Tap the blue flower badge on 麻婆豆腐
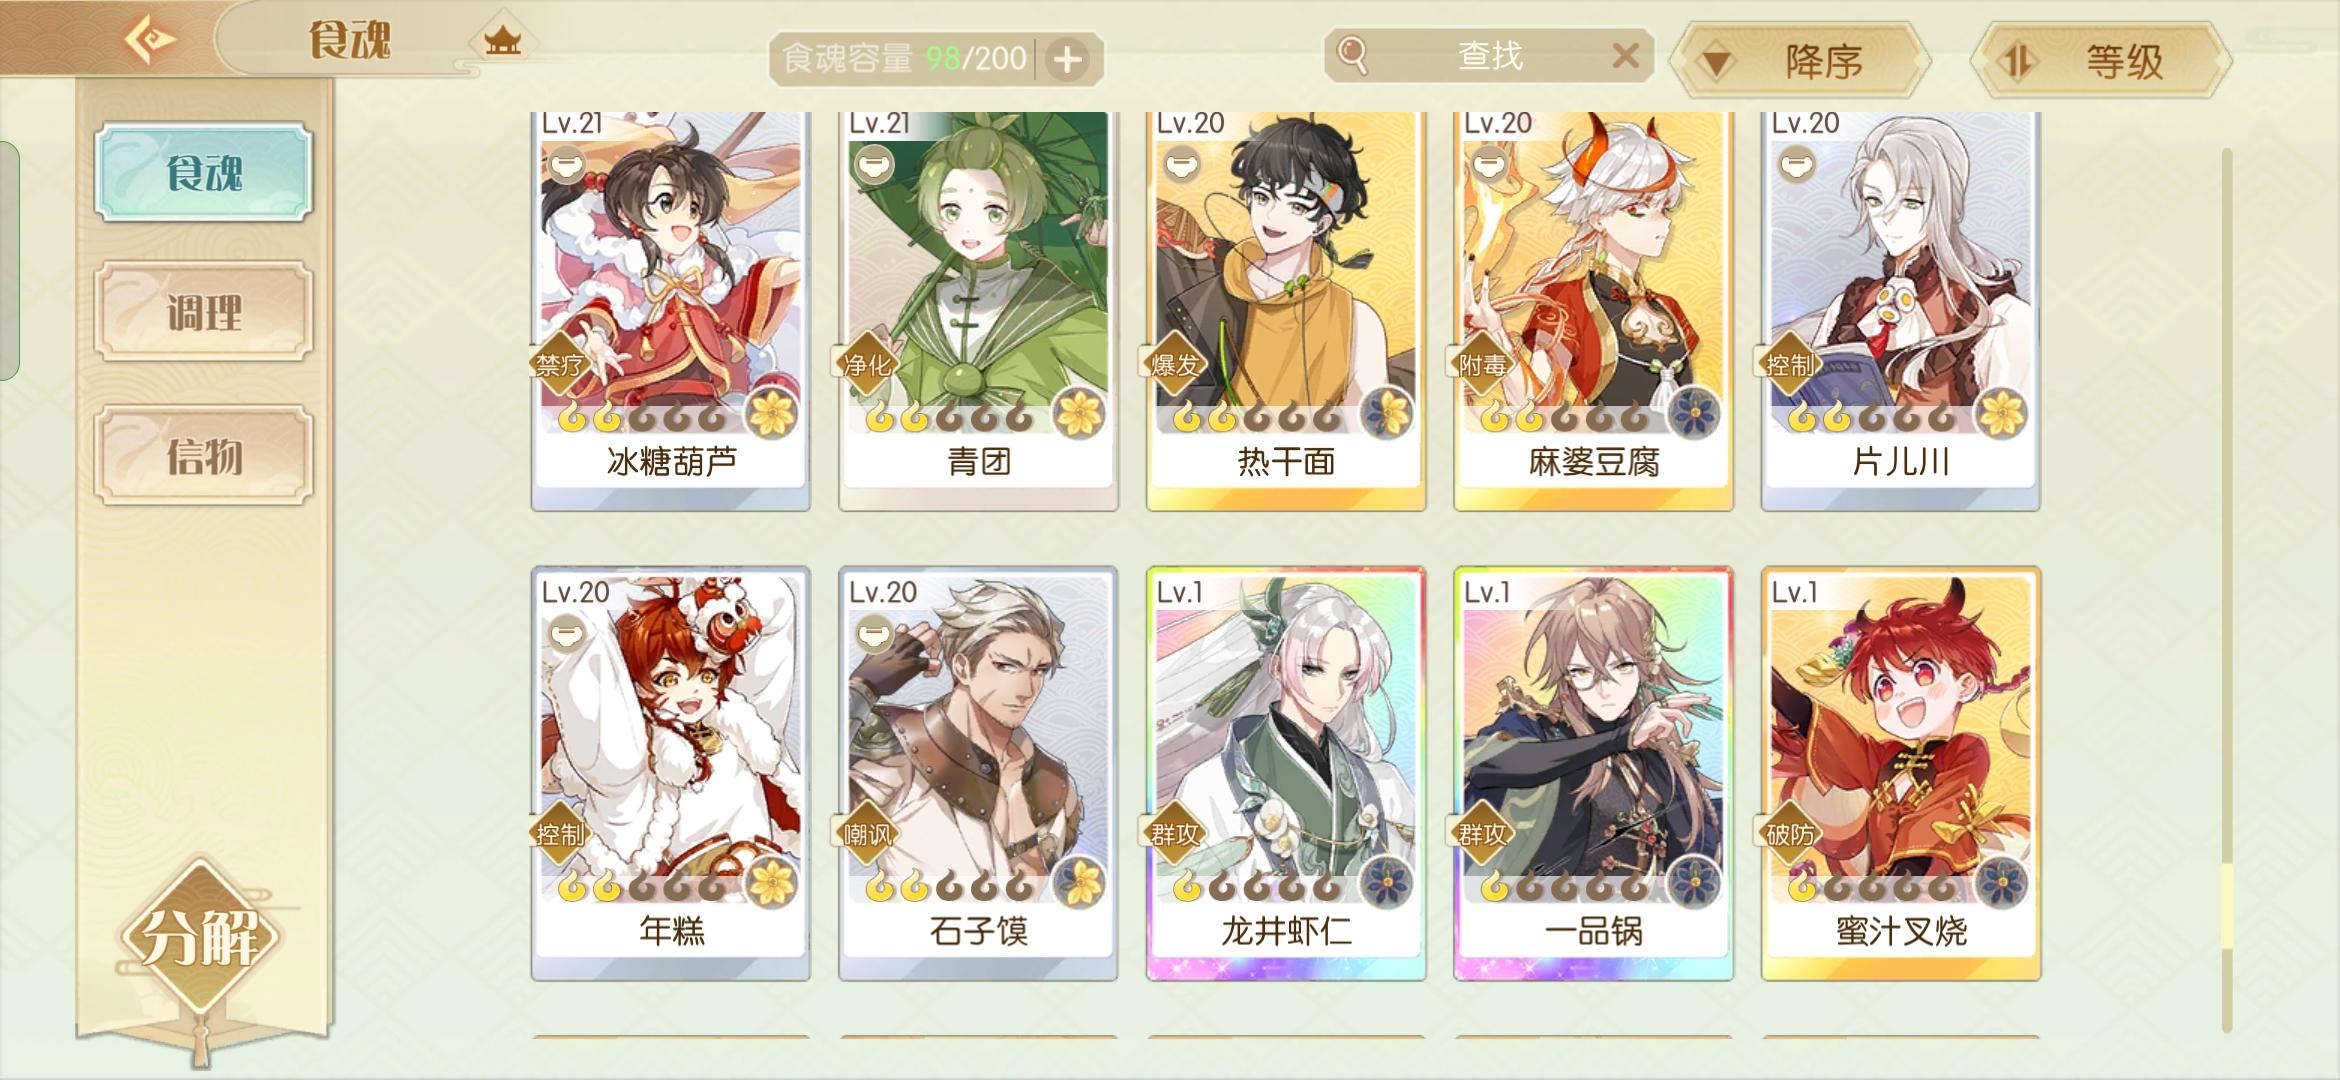Image resolution: width=2340 pixels, height=1080 pixels. [x=1695, y=413]
